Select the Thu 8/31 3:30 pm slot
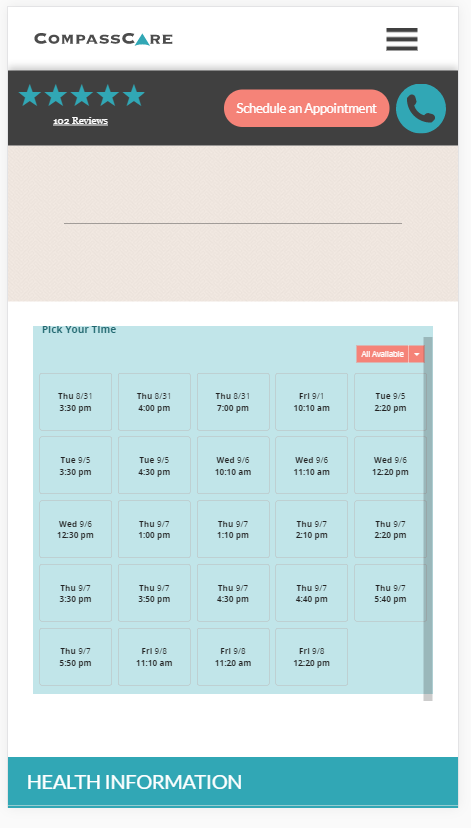This screenshot has height=828, width=471. pos(76,402)
